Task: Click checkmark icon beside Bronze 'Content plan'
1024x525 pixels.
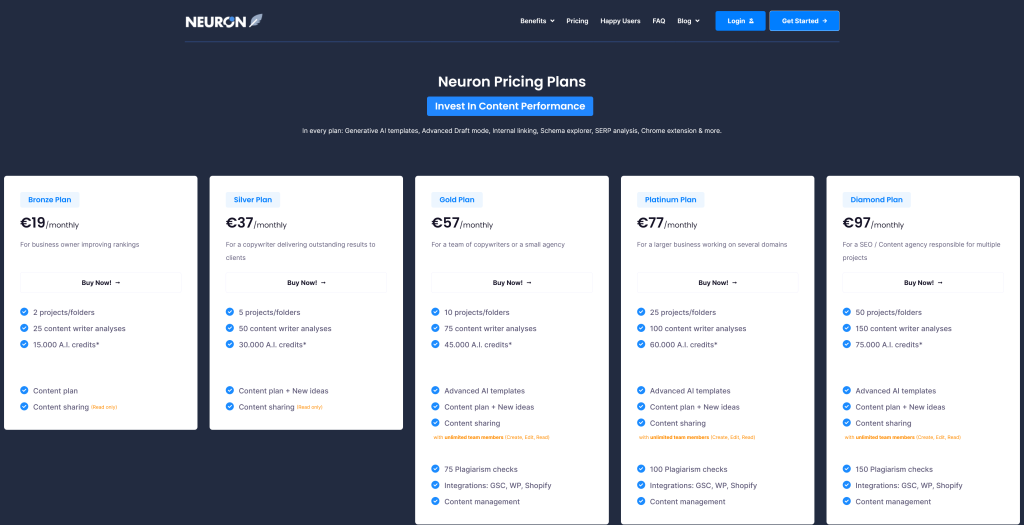Action: (24, 391)
